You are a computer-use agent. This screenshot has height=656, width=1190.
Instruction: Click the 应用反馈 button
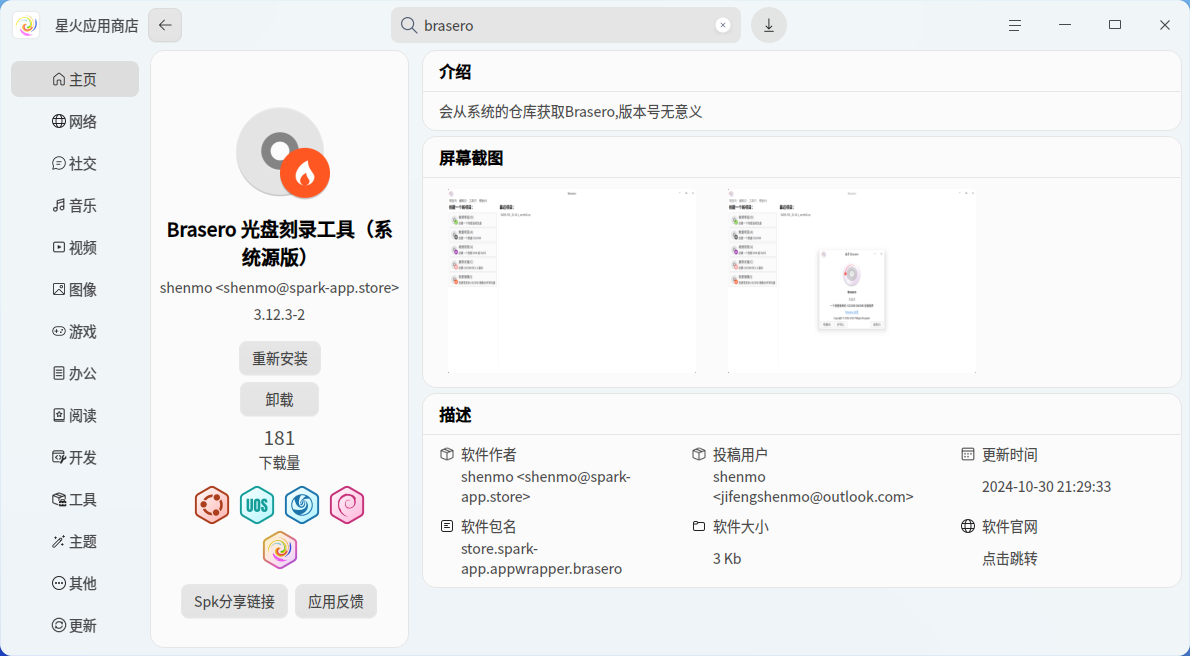335,601
